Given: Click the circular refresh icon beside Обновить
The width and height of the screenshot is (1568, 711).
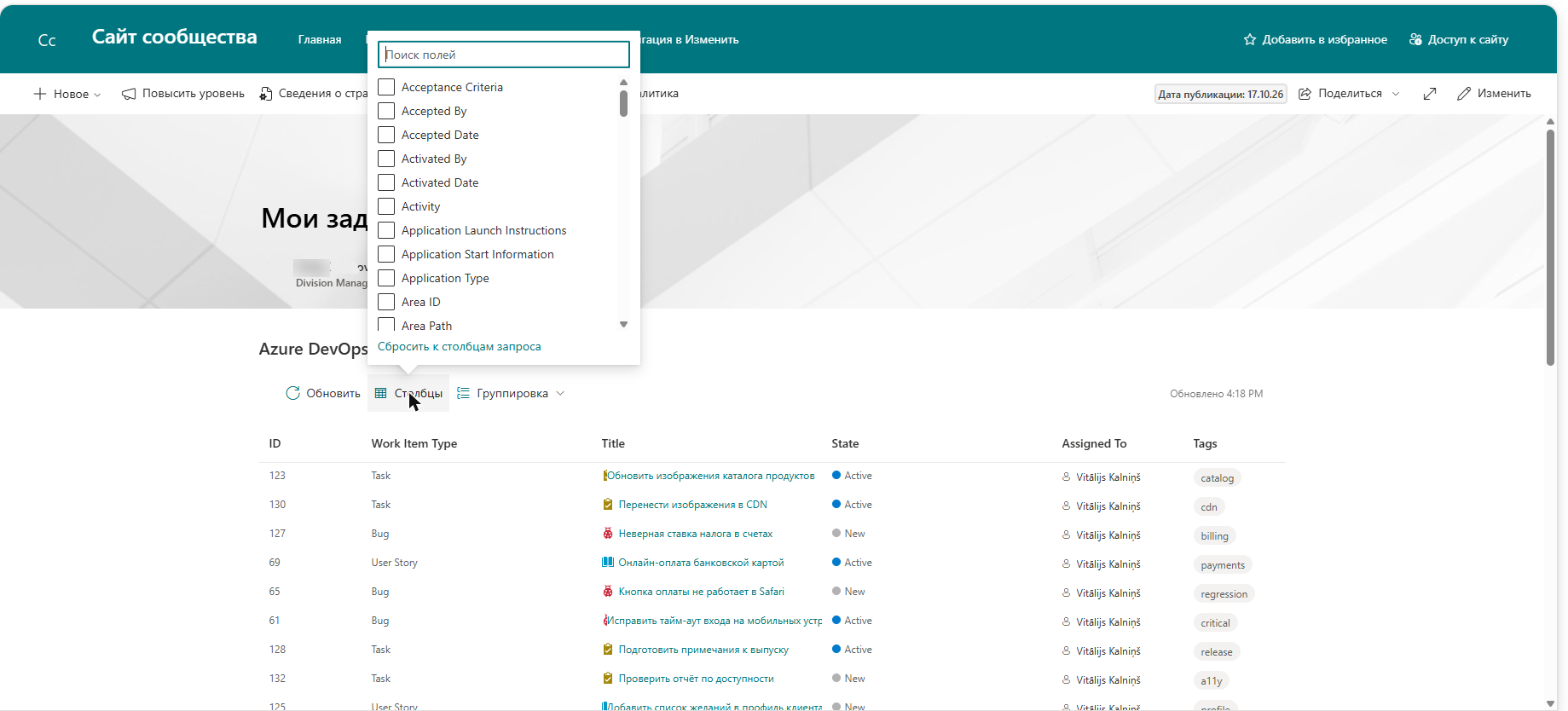Looking at the screenshot, I should [293, 393].
